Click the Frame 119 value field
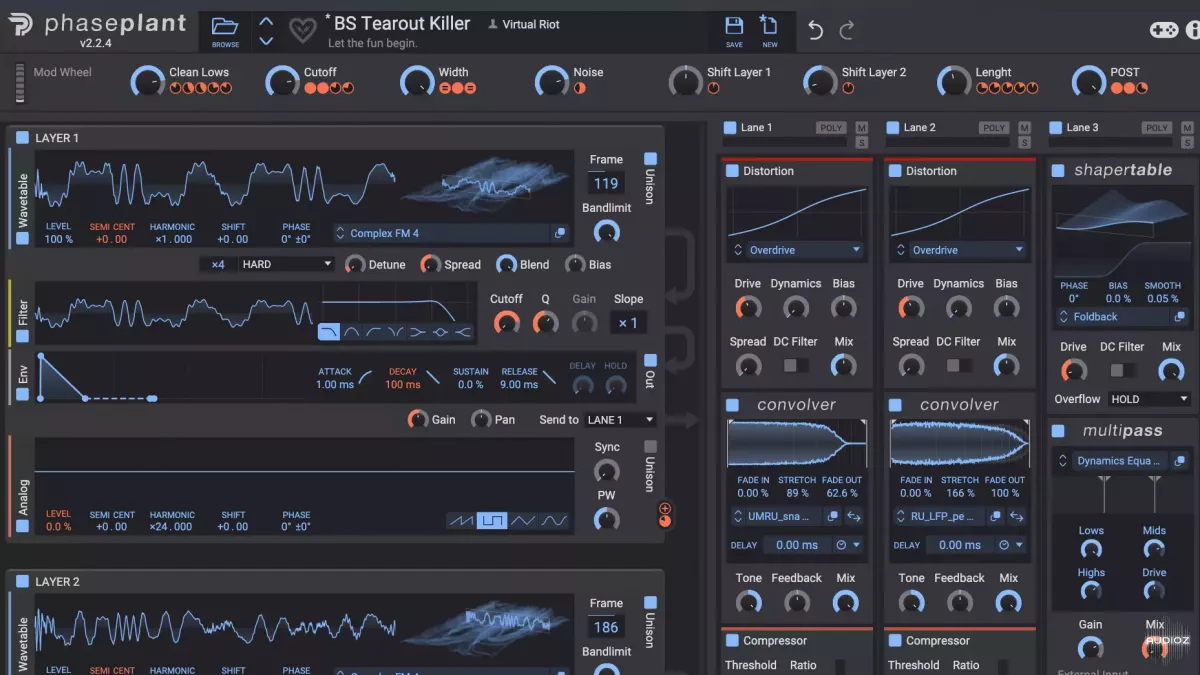The image size is (1200, 675). pos(606,183)
